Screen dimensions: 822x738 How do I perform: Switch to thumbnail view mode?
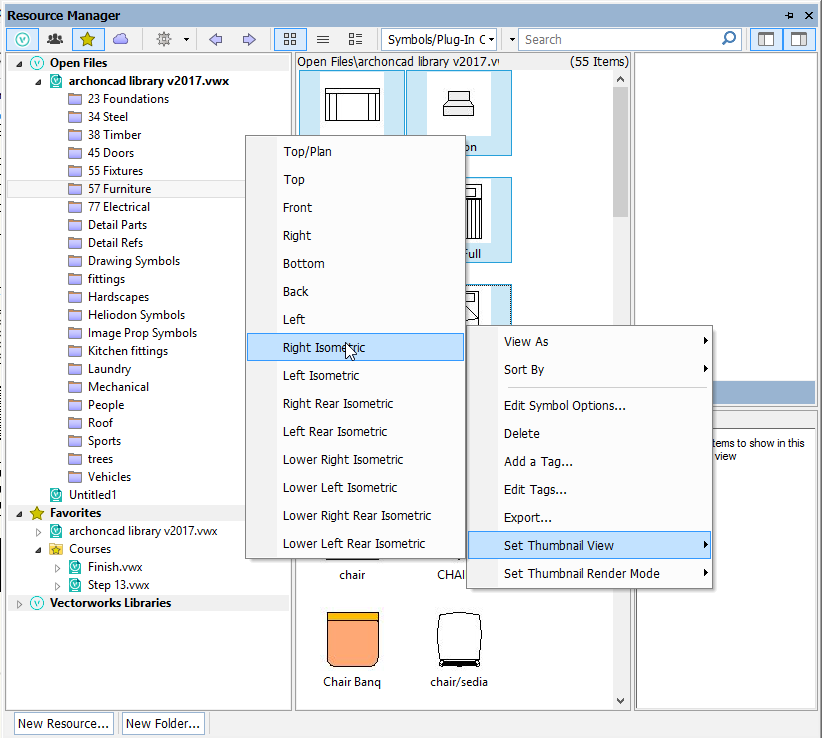click(289, 39)
